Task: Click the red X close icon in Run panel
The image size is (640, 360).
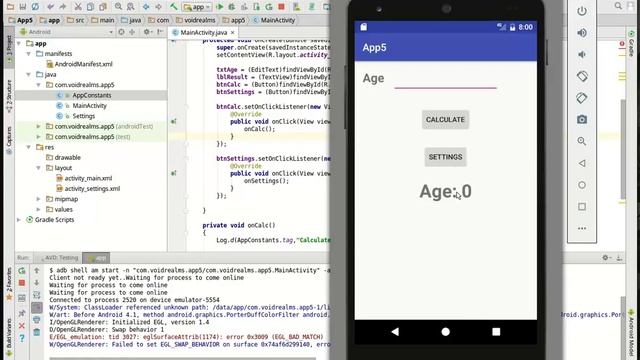Action: [22, 326]
